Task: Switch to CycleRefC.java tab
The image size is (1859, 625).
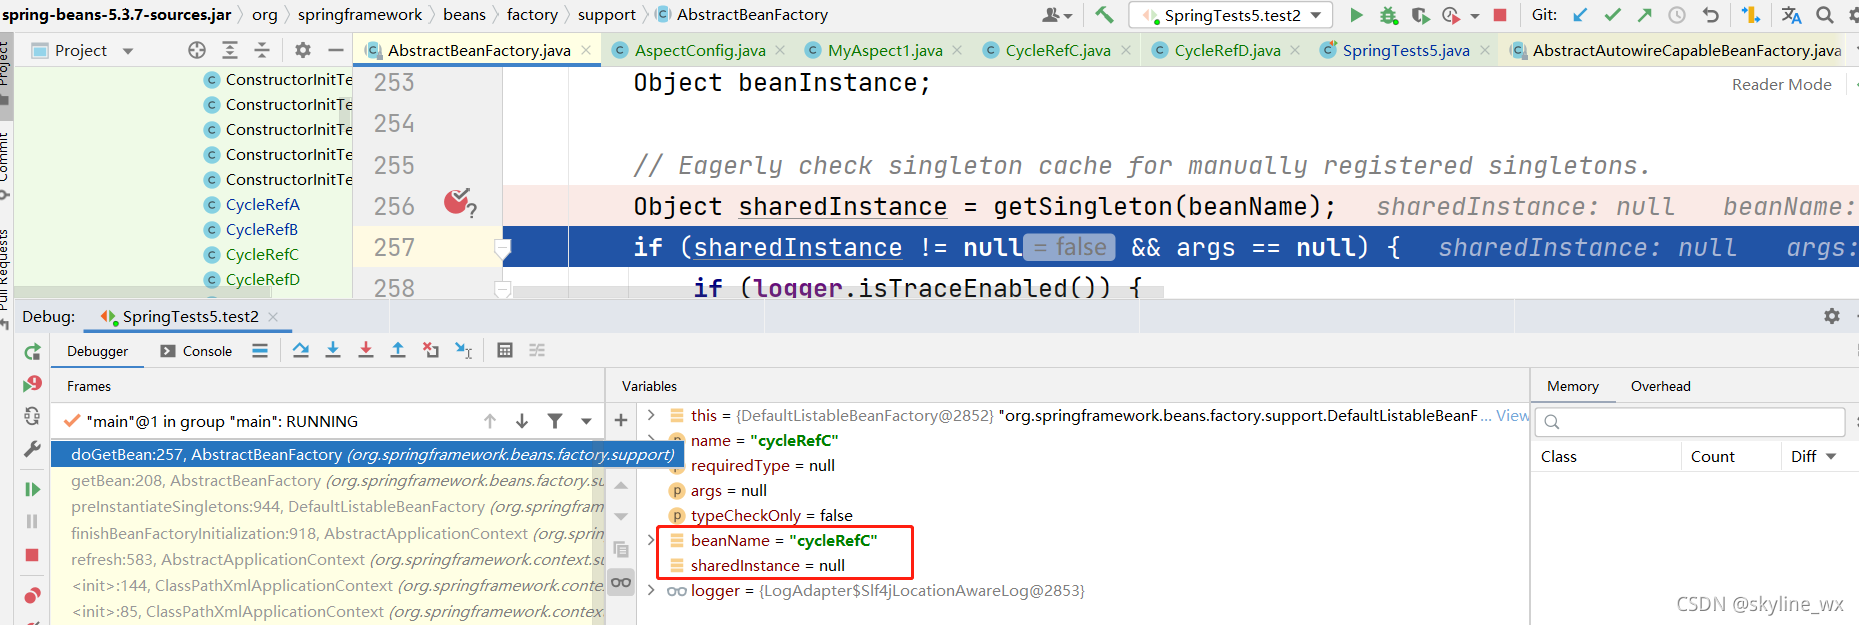Action: [1058, 50]
